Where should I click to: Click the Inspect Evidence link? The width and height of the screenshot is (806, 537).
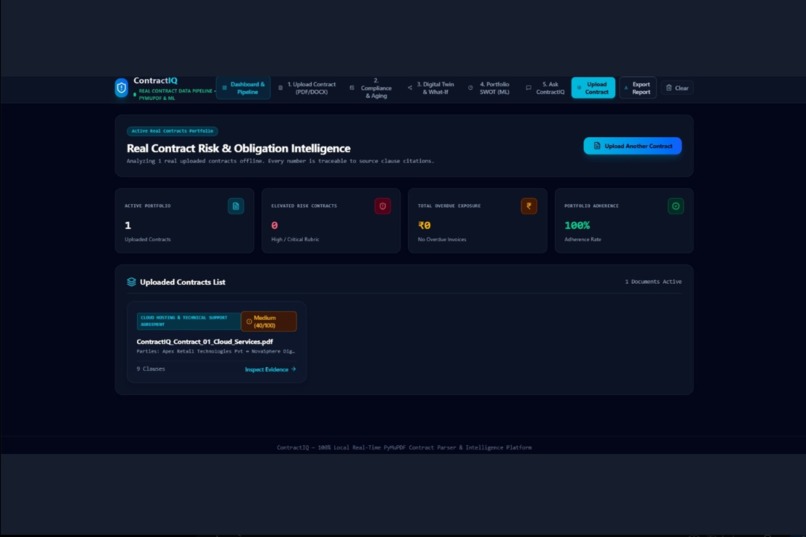point(270,369)
